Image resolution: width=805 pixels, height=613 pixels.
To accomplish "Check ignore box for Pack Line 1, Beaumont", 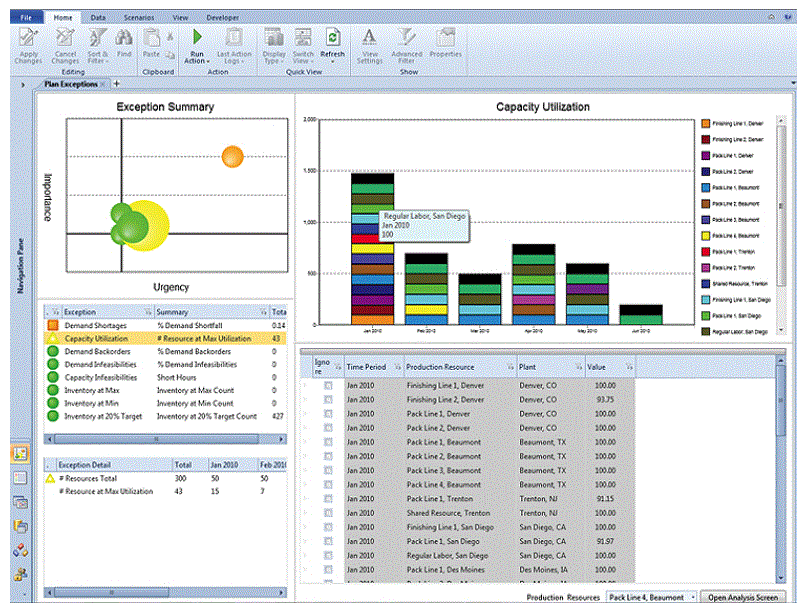I will [x=328, y=442].
